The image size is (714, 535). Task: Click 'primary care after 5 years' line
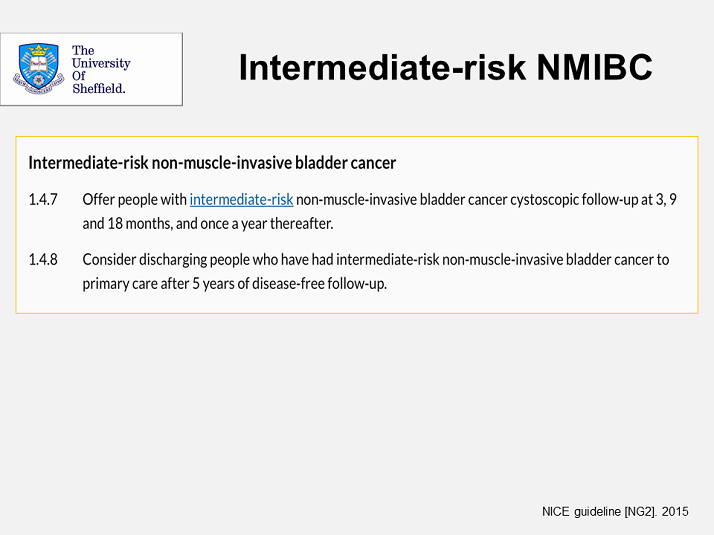point(235,284)
